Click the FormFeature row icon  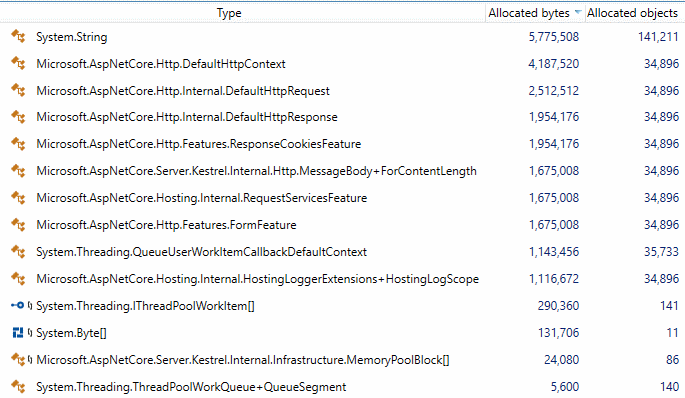(x=18, y=225)
